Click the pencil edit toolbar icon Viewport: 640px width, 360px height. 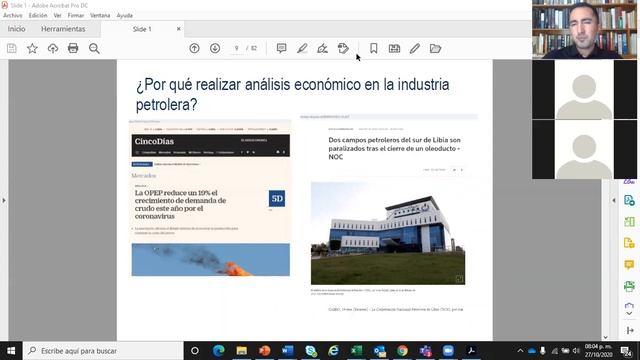click(x=415, y=49)
